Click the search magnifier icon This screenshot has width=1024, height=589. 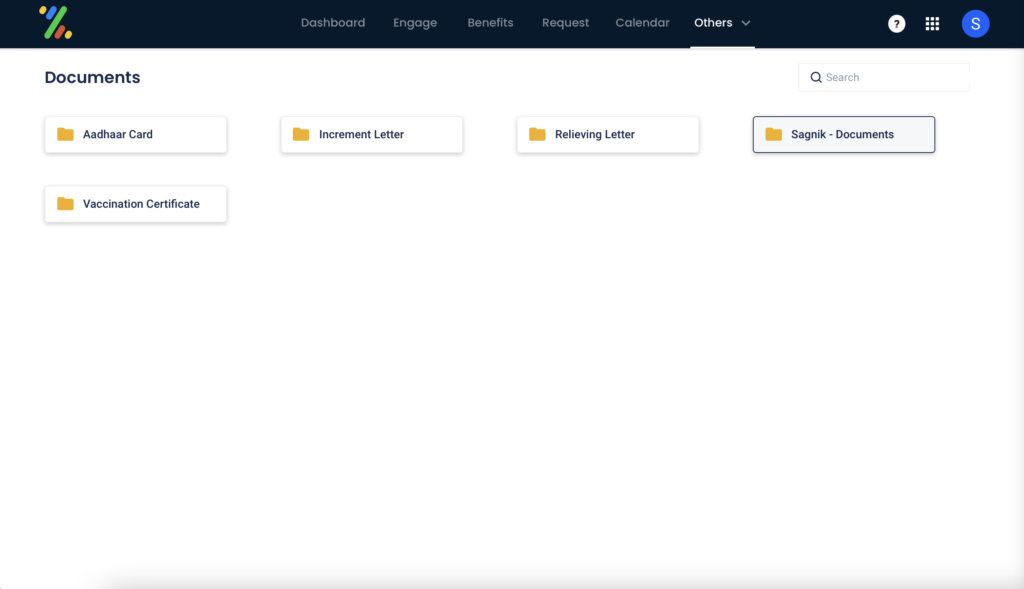[816, 77]
